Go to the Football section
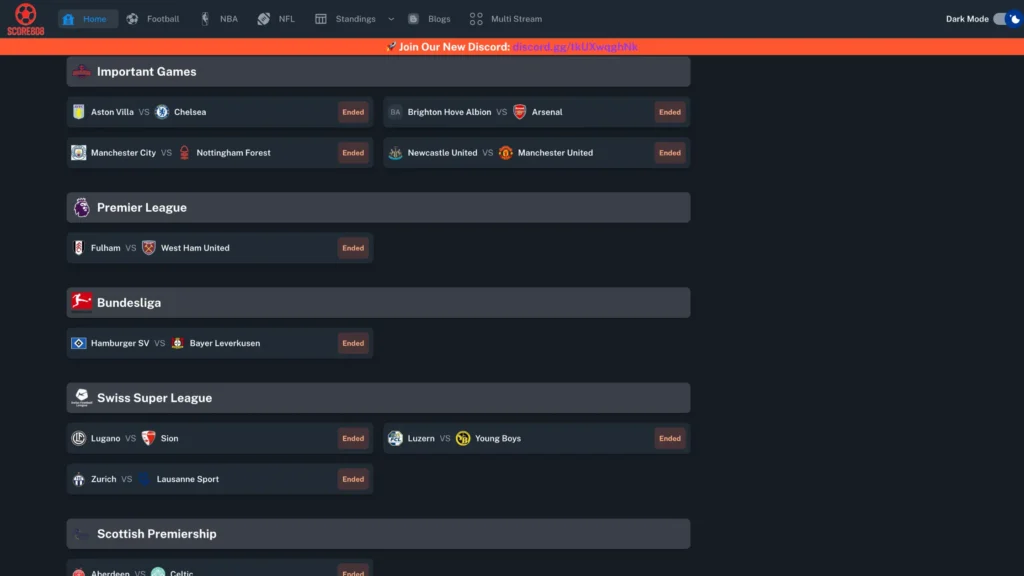The image size is (1024, 576). [153, 19]
